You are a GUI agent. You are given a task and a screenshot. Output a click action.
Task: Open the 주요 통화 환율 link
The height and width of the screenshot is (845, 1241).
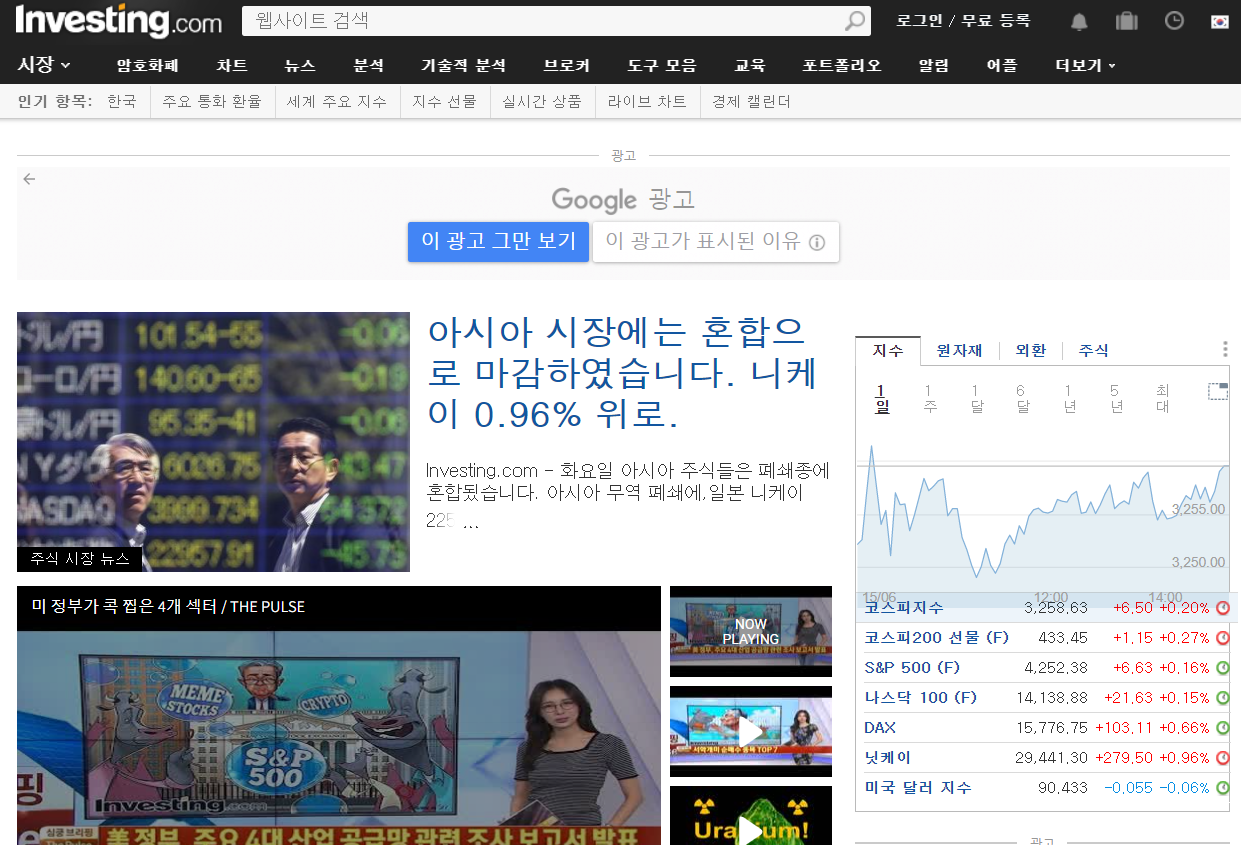(x=212, y=101)
